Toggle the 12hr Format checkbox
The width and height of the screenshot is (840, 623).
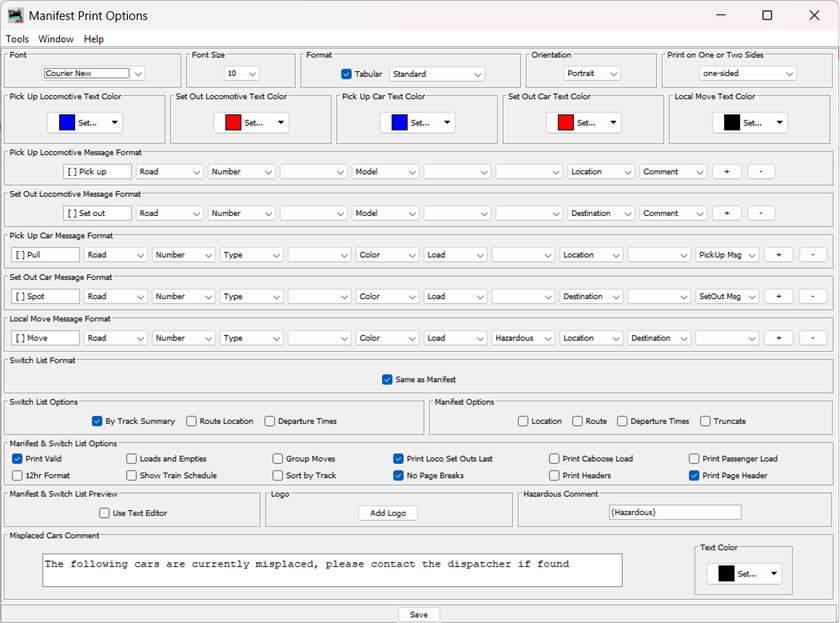point(17,476)
